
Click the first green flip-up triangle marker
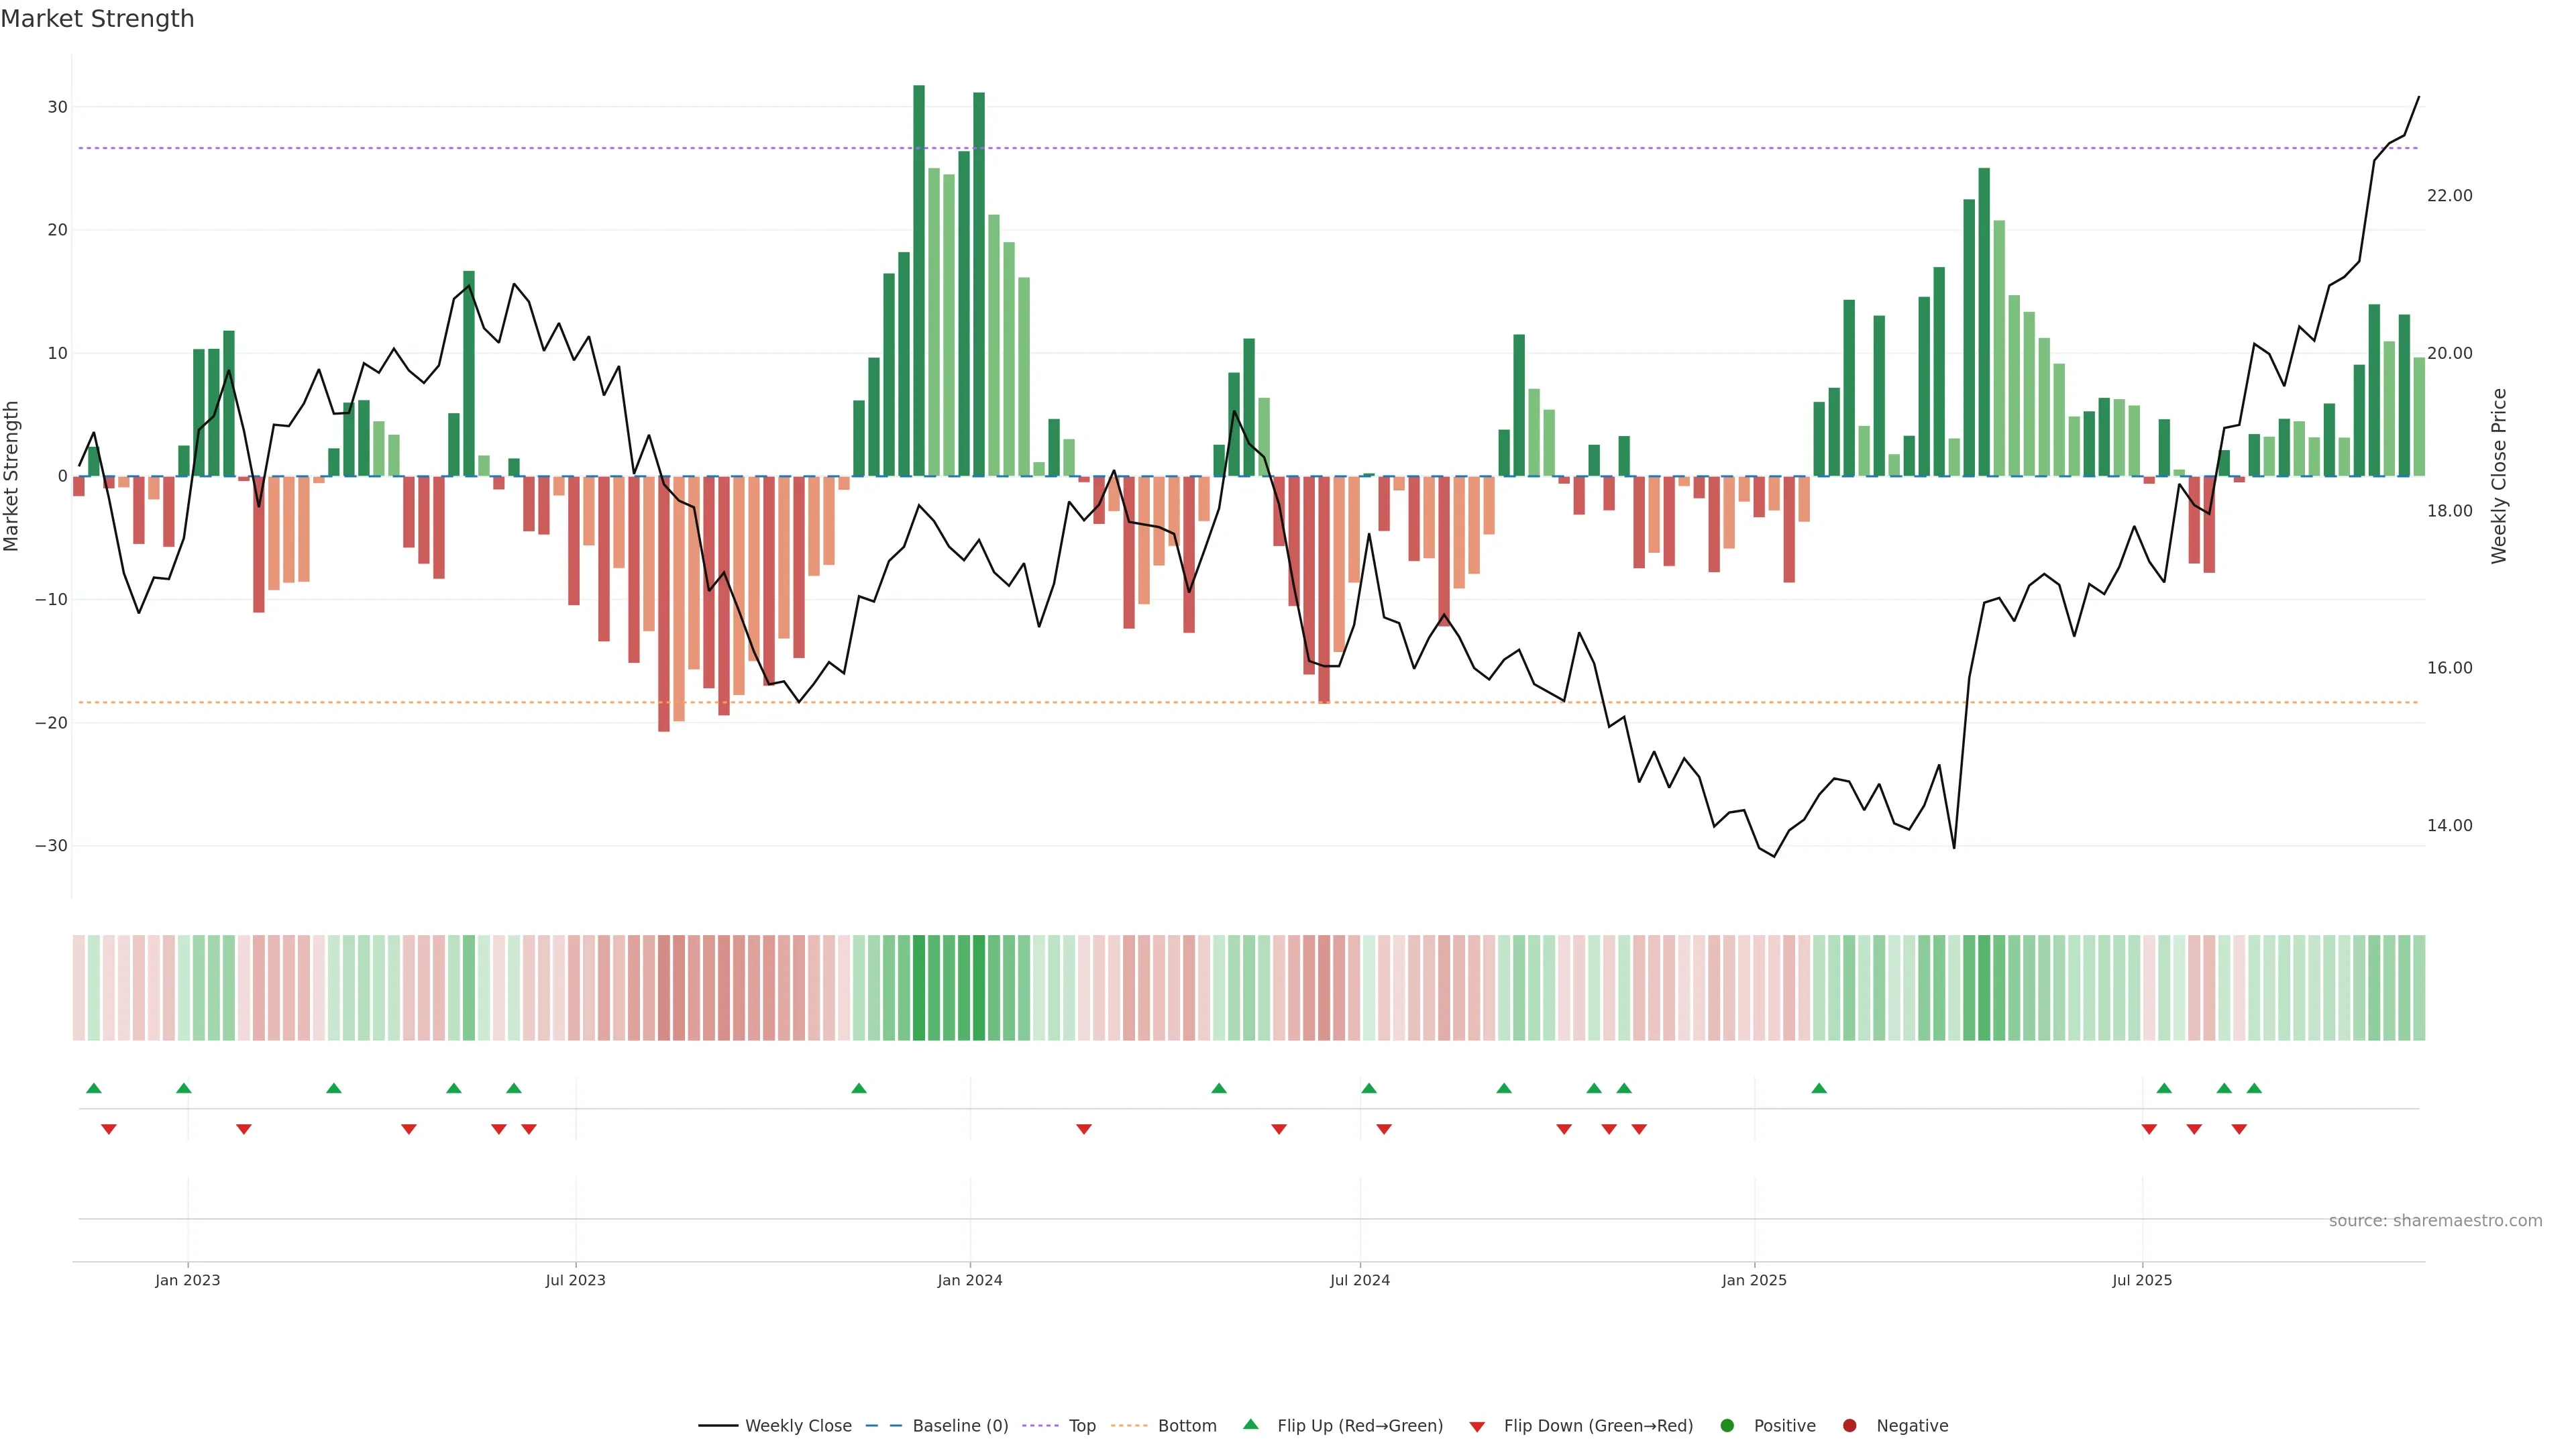pyautogui.click(x=94, y=1088)
